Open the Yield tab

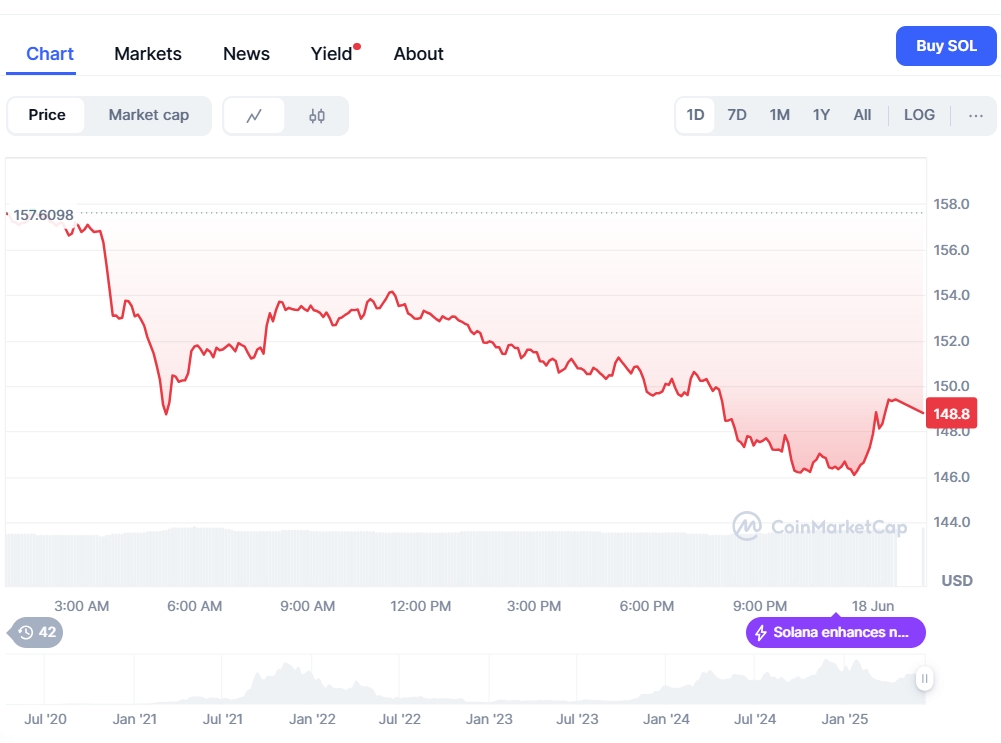[332, 54]
